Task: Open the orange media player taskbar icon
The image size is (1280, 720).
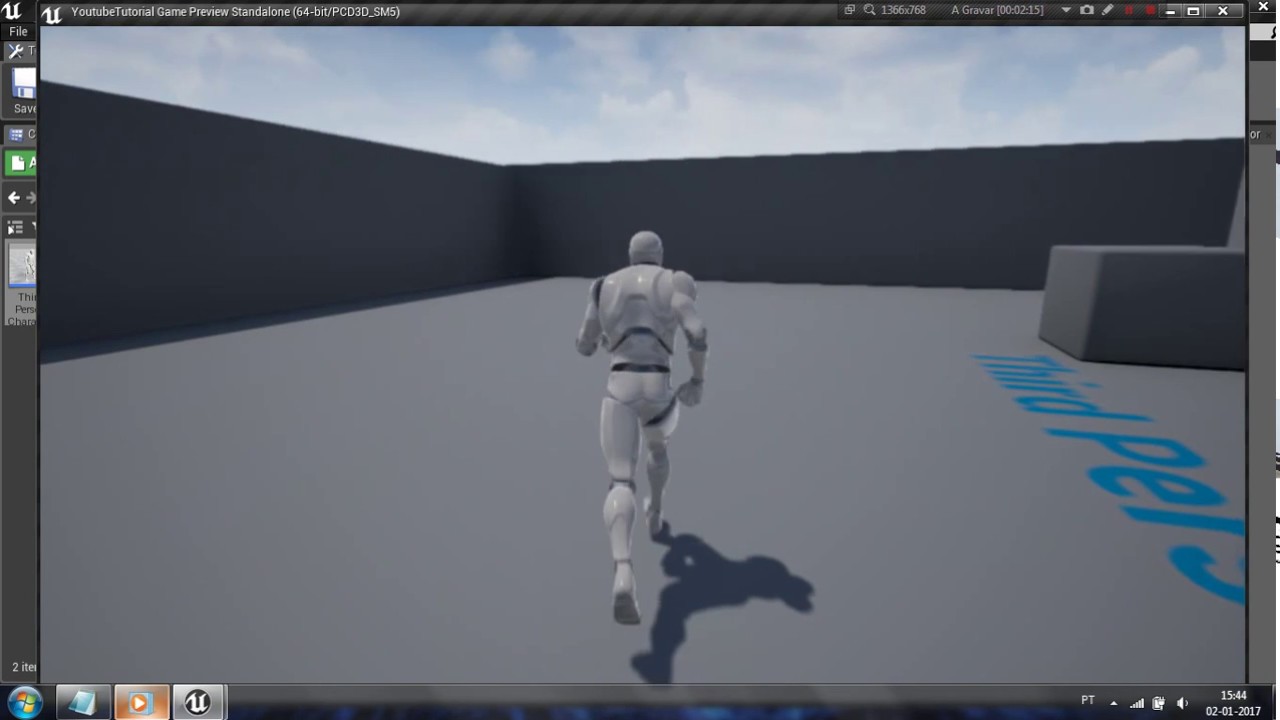Action: [140, 703]
